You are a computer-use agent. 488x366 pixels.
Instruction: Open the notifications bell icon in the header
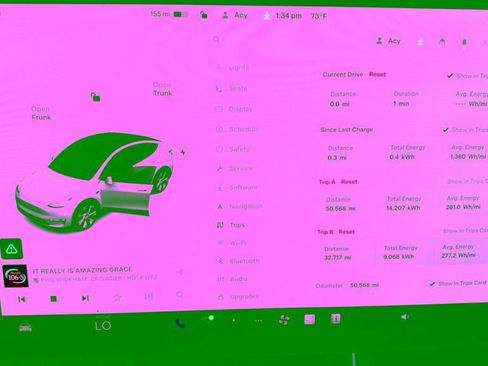(464, 42)
